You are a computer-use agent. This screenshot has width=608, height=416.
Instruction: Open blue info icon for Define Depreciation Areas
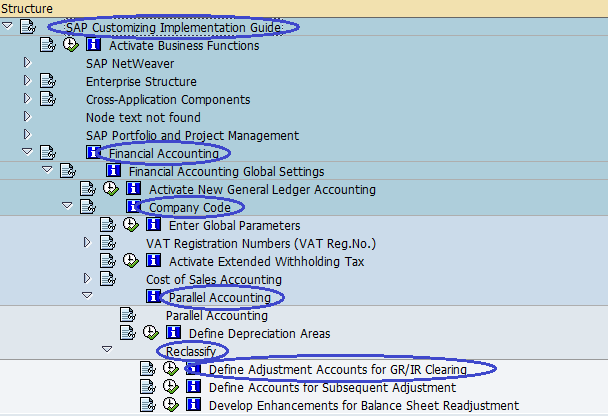coord(173,332)
